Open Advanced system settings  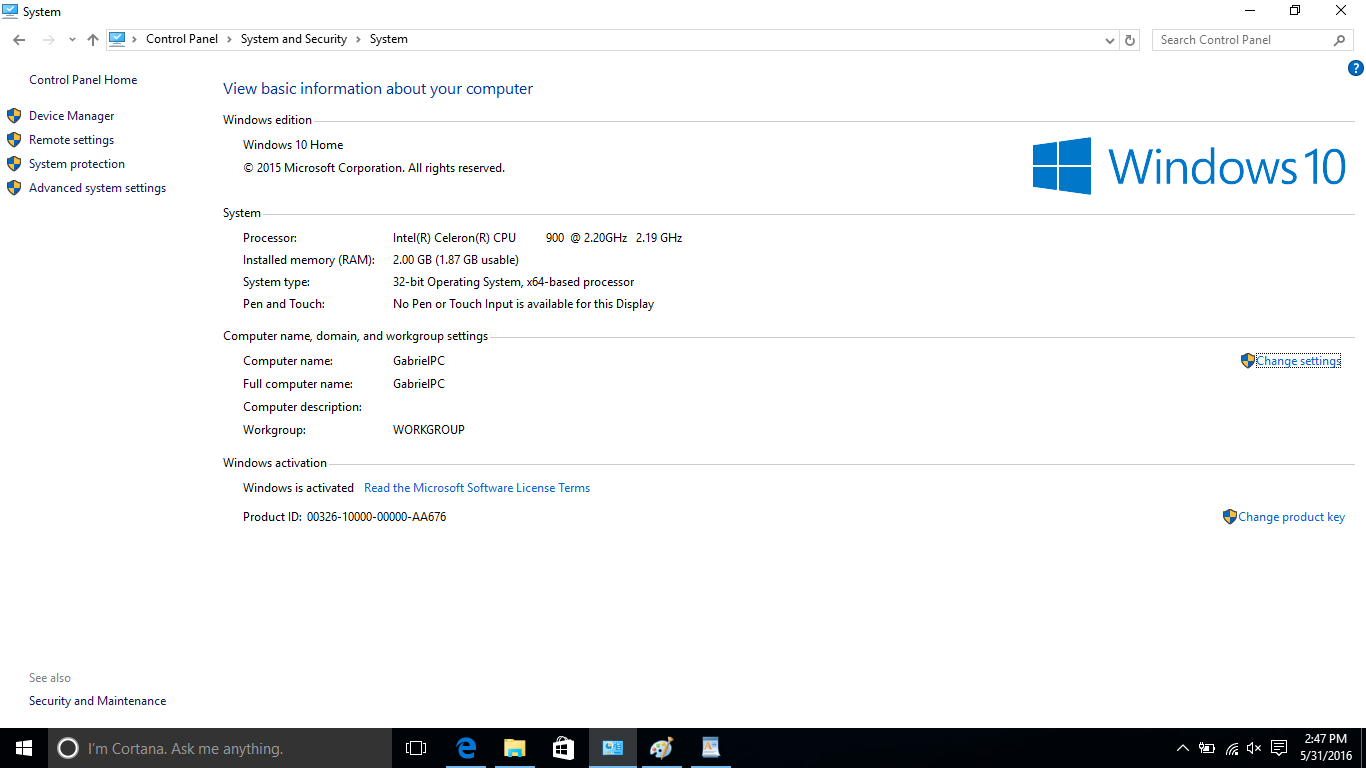coord(98,188)
